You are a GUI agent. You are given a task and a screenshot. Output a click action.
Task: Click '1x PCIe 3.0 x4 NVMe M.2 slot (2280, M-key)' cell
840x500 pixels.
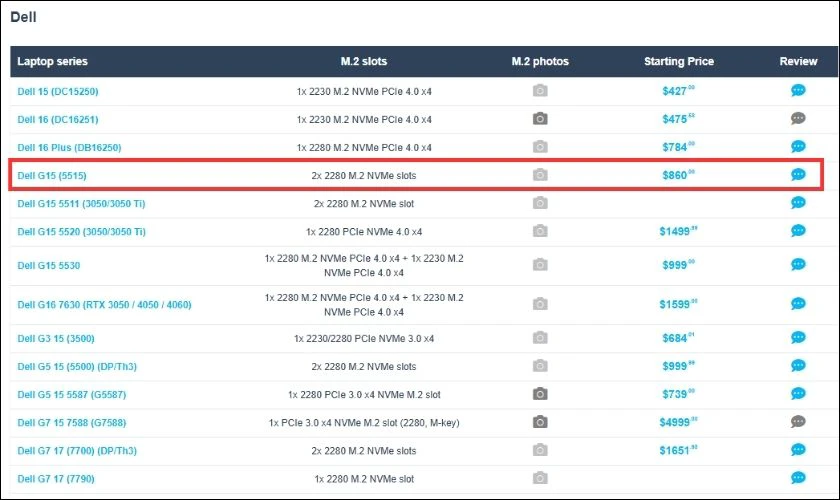(364, 423)
